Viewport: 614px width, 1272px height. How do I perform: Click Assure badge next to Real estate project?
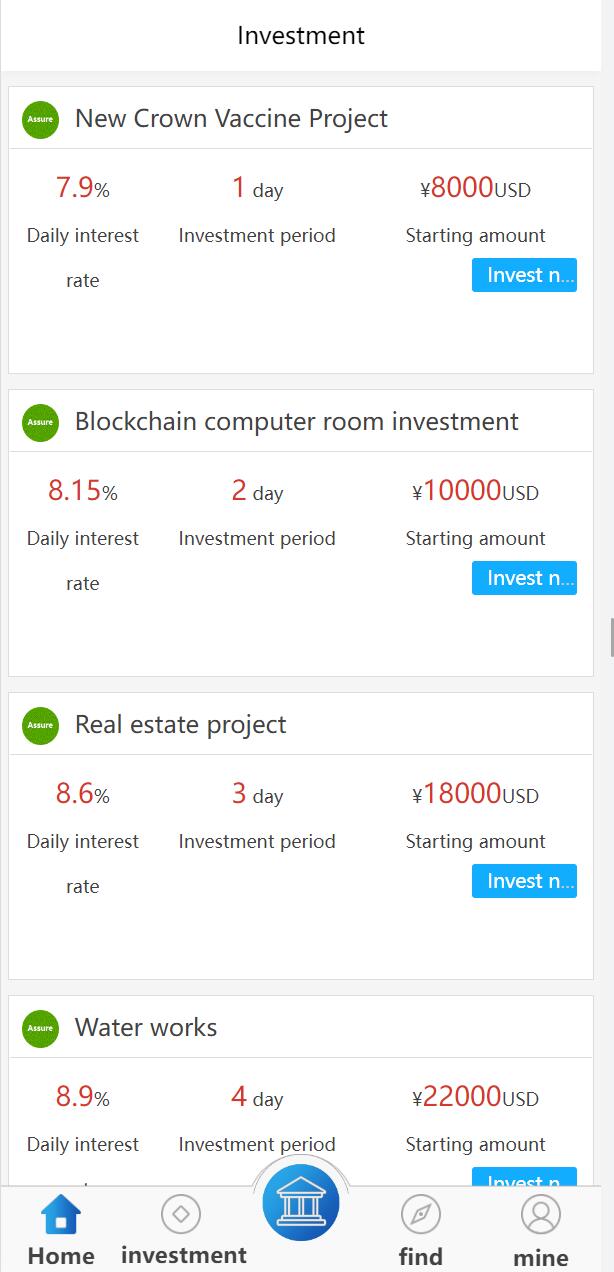point(41,725)
